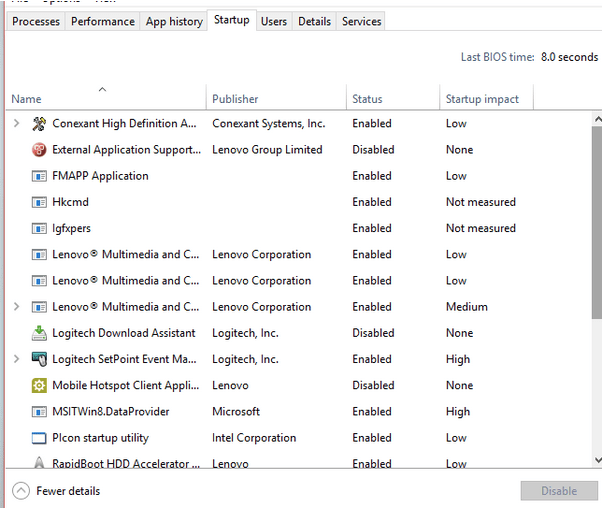Image resolution: width=607 pixels, height=509 pixels.
Task: Open the Services tab
Action: [x=362, y=21]
